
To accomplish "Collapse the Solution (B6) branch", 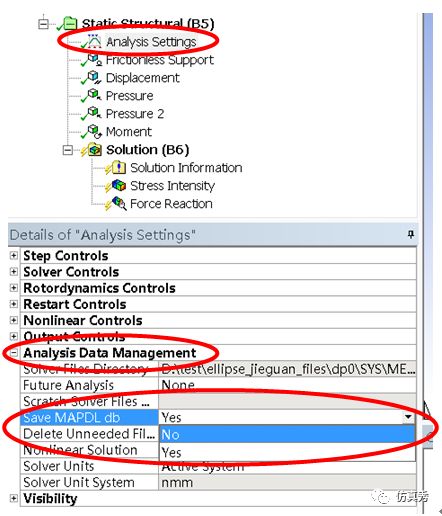I will [67, 150].
